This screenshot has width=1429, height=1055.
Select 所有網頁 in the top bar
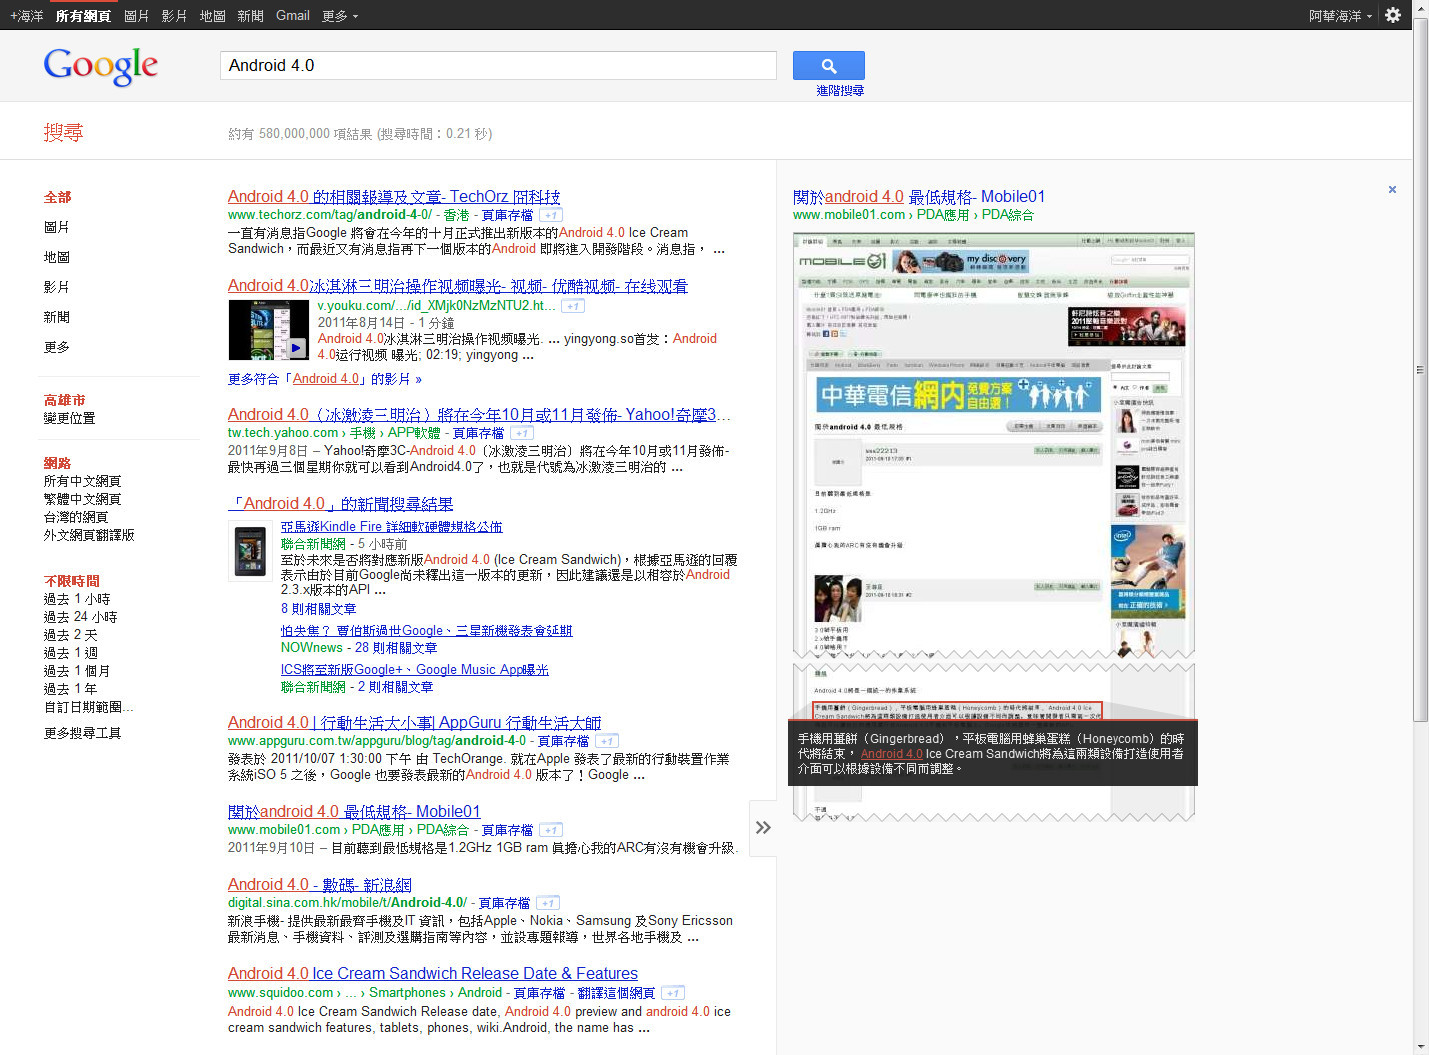[83, 15]
